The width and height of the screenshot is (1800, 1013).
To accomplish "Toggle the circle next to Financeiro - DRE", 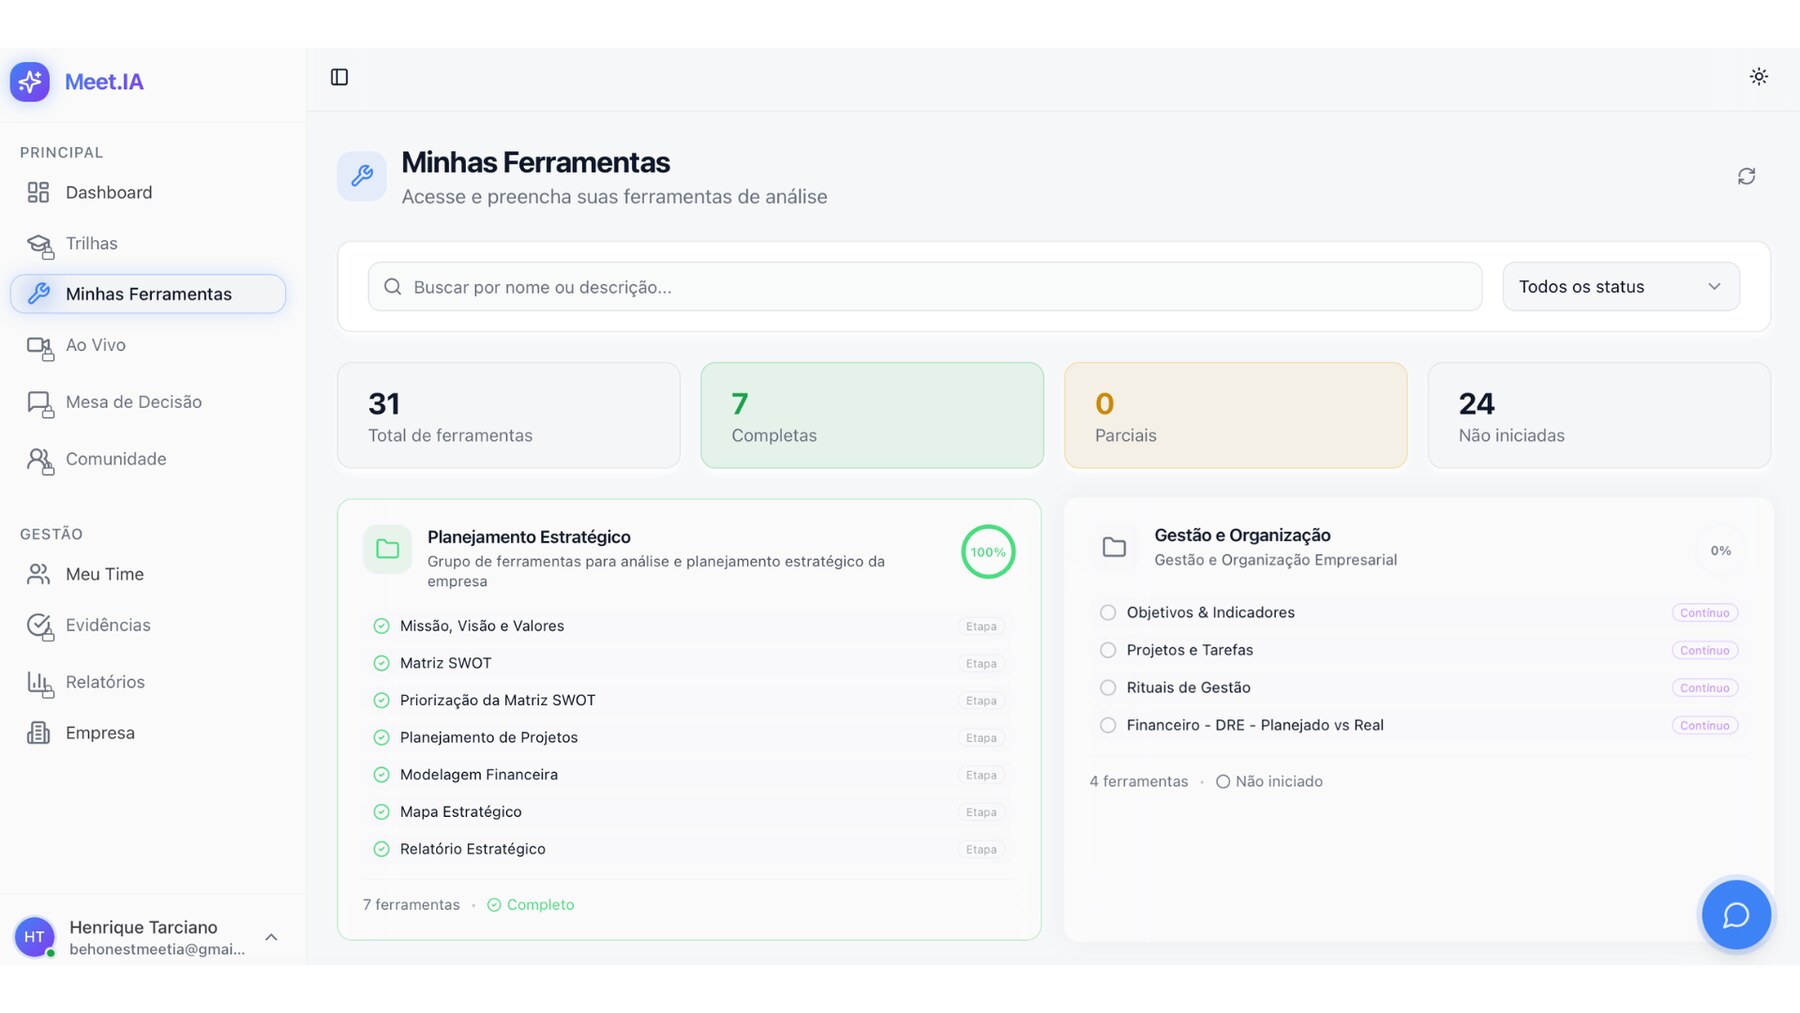I will [x=1108, y=725].
